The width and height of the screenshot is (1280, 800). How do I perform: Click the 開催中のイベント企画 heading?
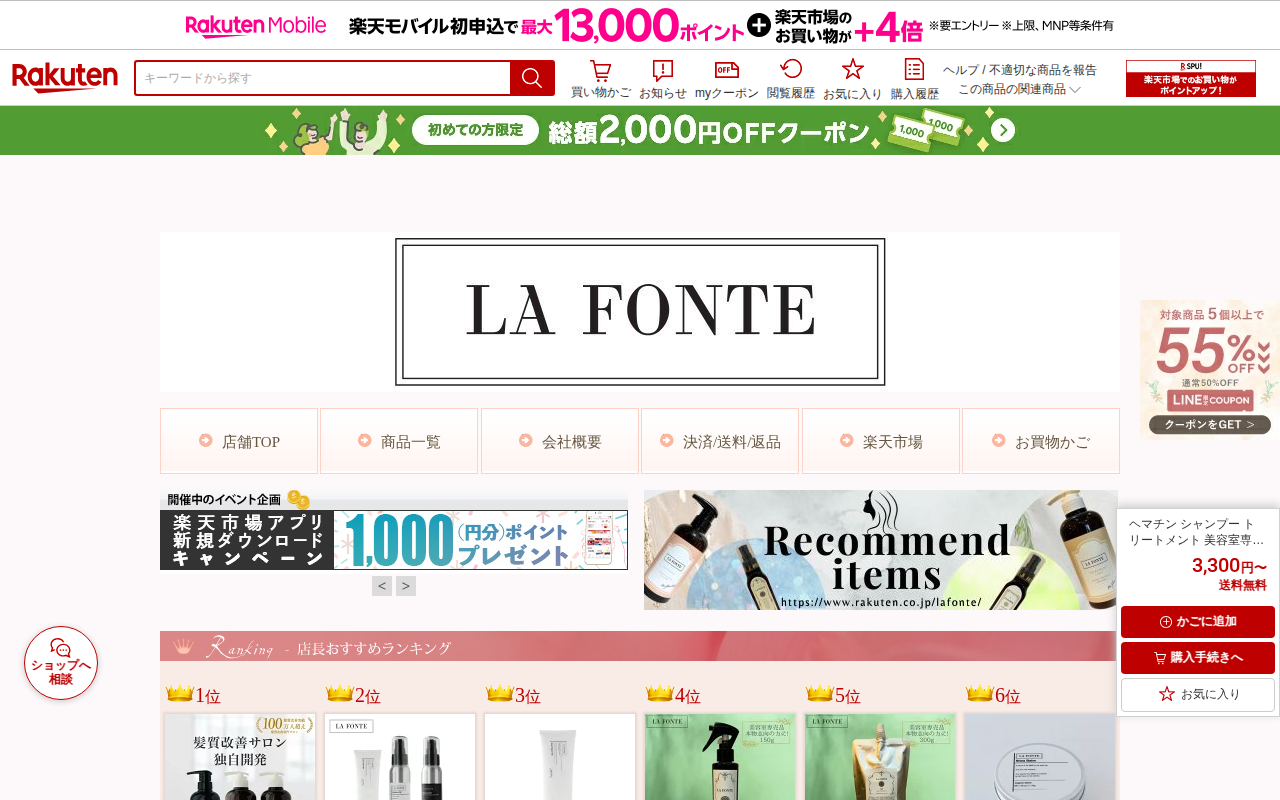coord(224,499)
